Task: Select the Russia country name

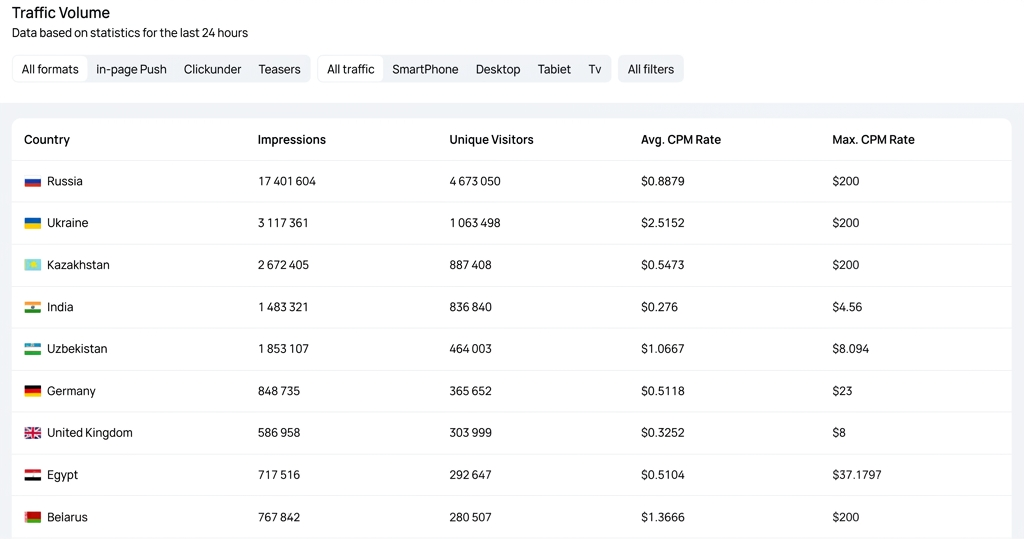Action: (65, 181)
